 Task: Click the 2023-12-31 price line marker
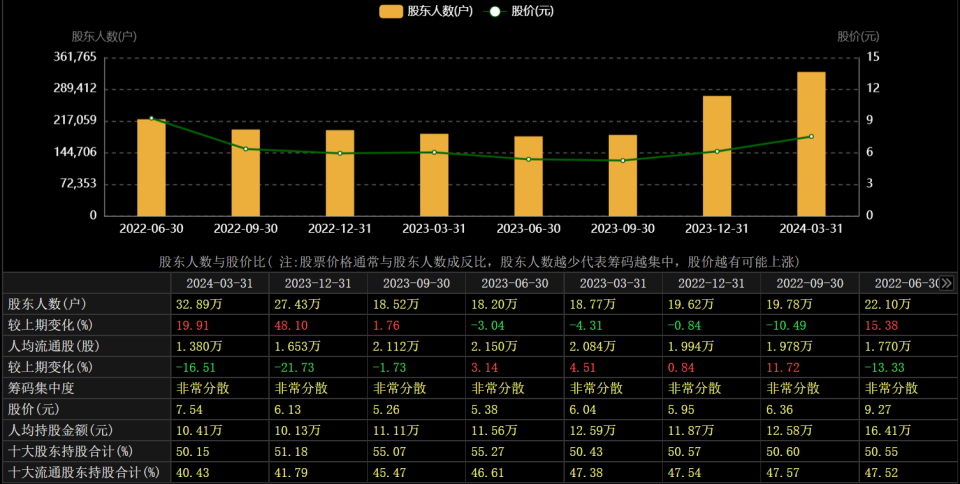[717, 151]
